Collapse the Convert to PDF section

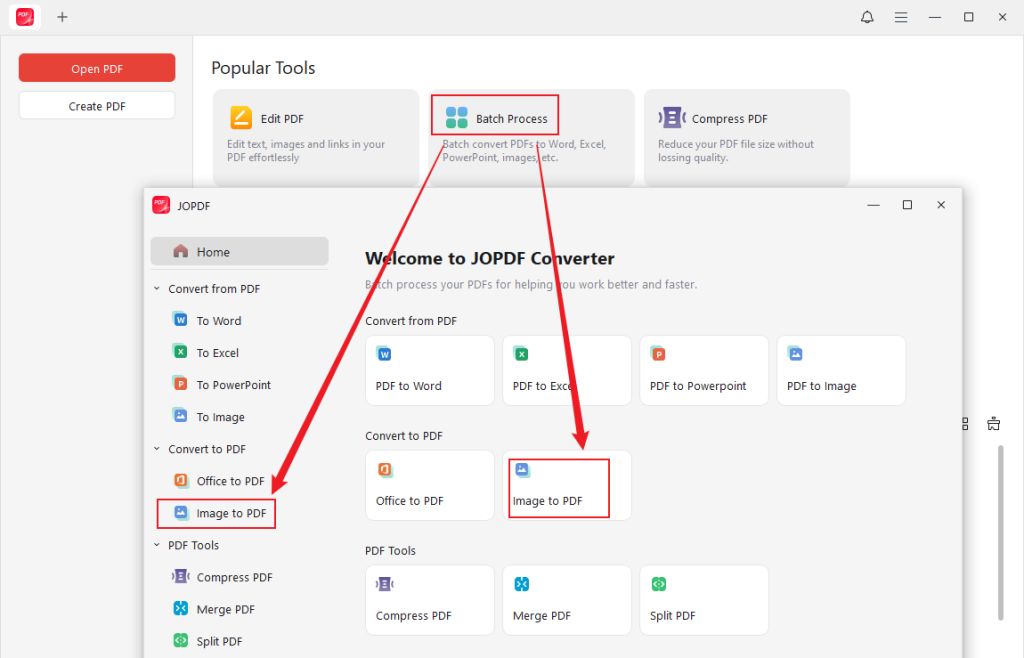[x=156, y=448]
